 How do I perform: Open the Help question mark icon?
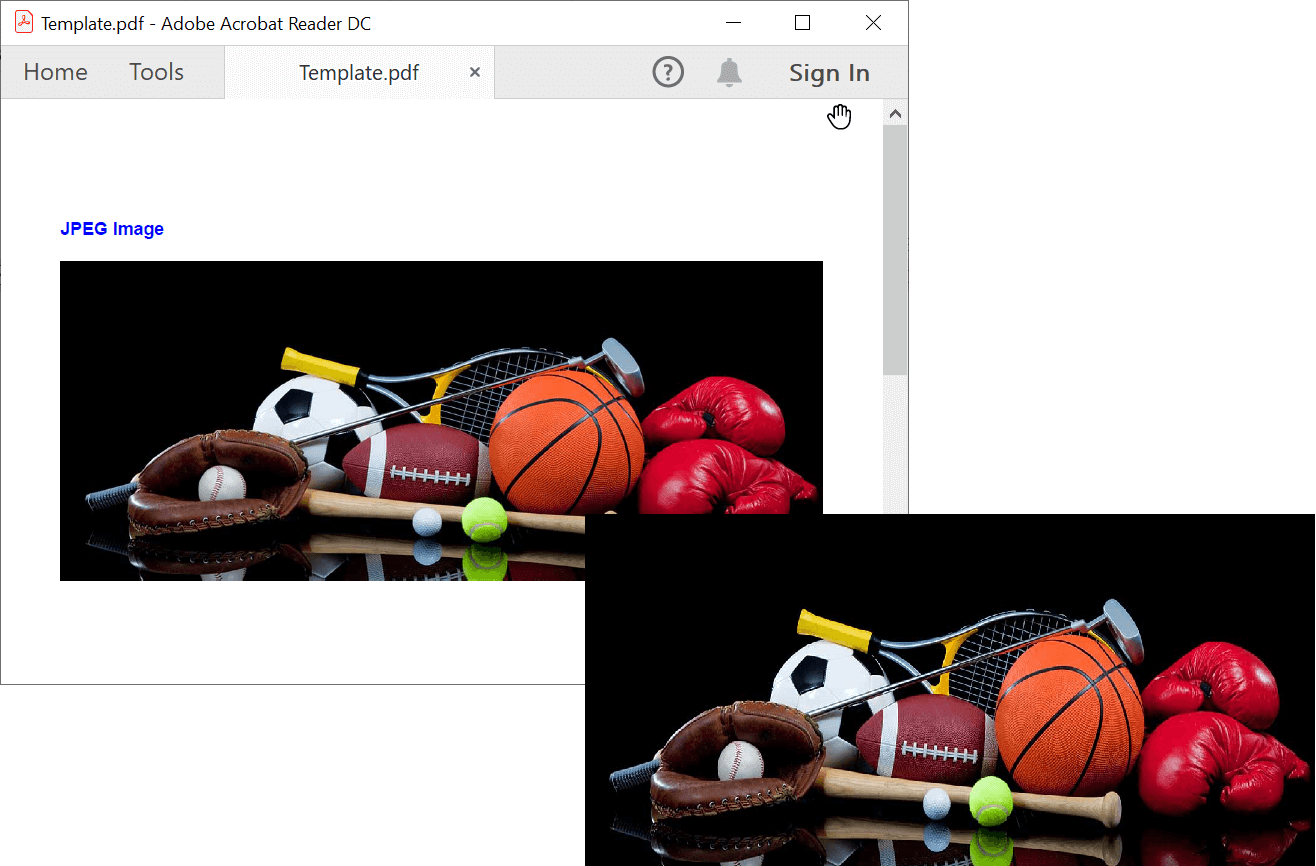pyautogui.click(x=667, y=72)
